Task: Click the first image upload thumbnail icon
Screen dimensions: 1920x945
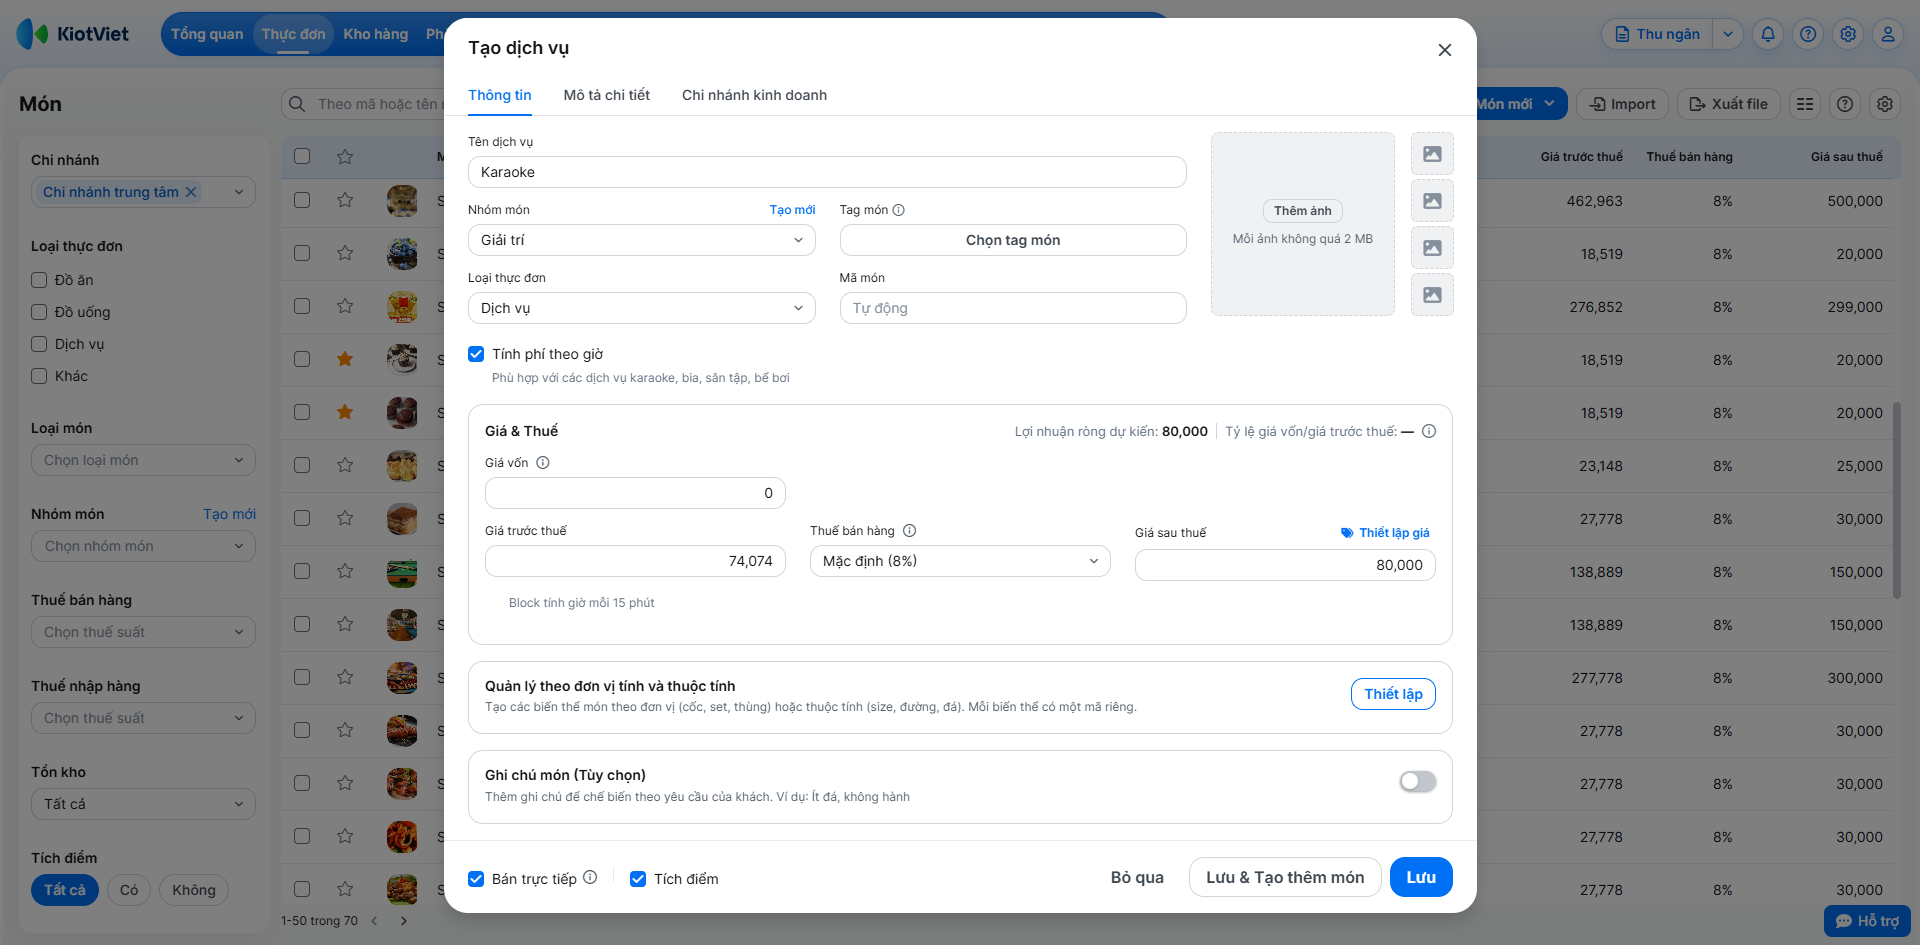Action: coord(1432,154)
